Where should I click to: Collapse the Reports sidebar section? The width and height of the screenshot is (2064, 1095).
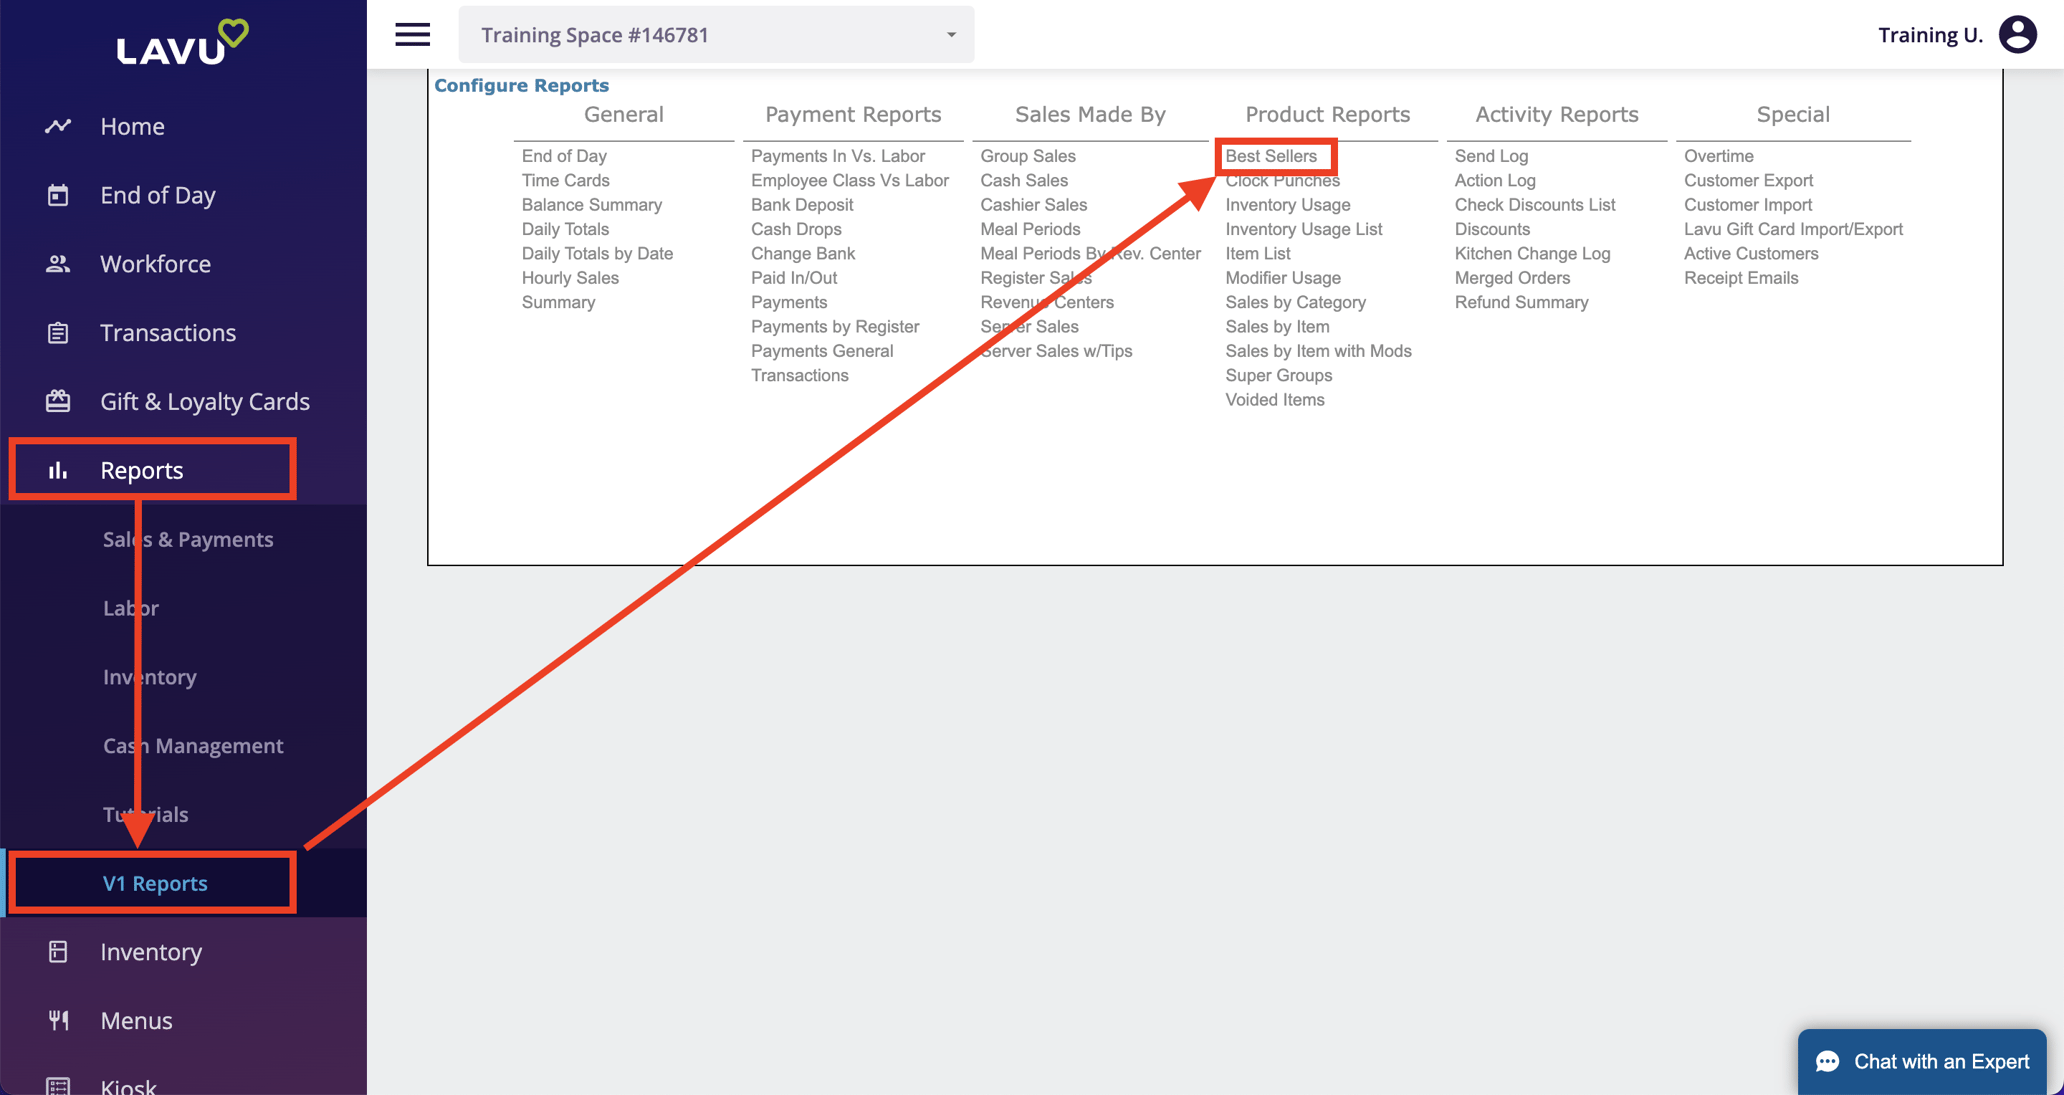click(x=142, y=470)
